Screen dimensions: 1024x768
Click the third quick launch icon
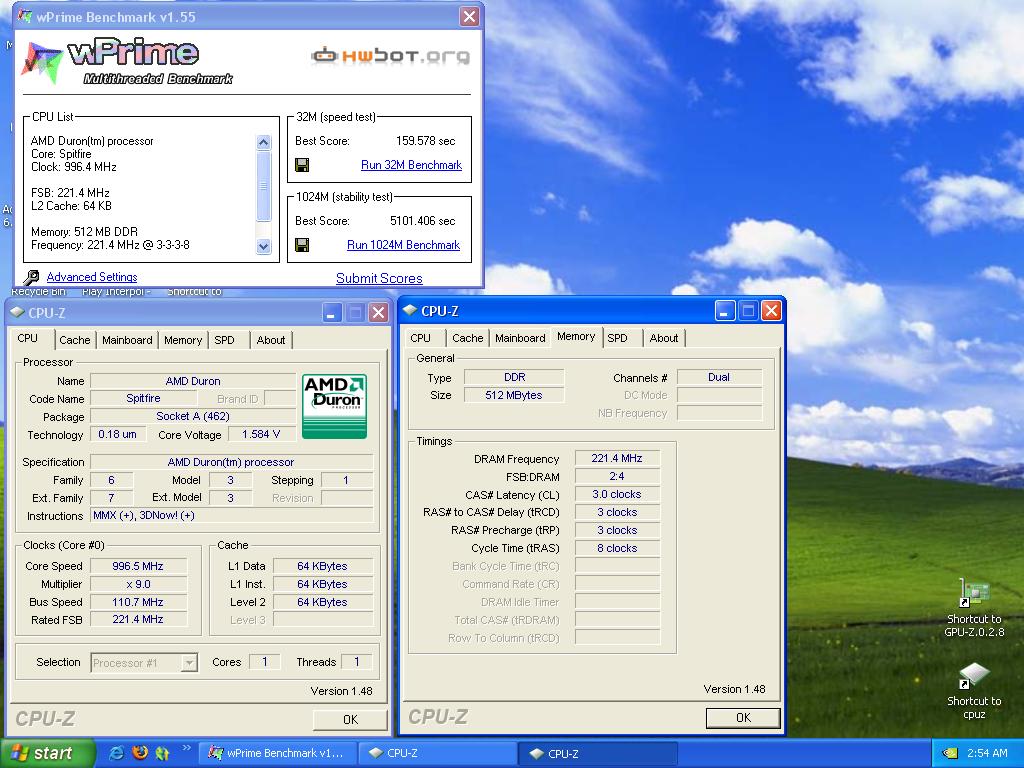(x=162, y=753)
